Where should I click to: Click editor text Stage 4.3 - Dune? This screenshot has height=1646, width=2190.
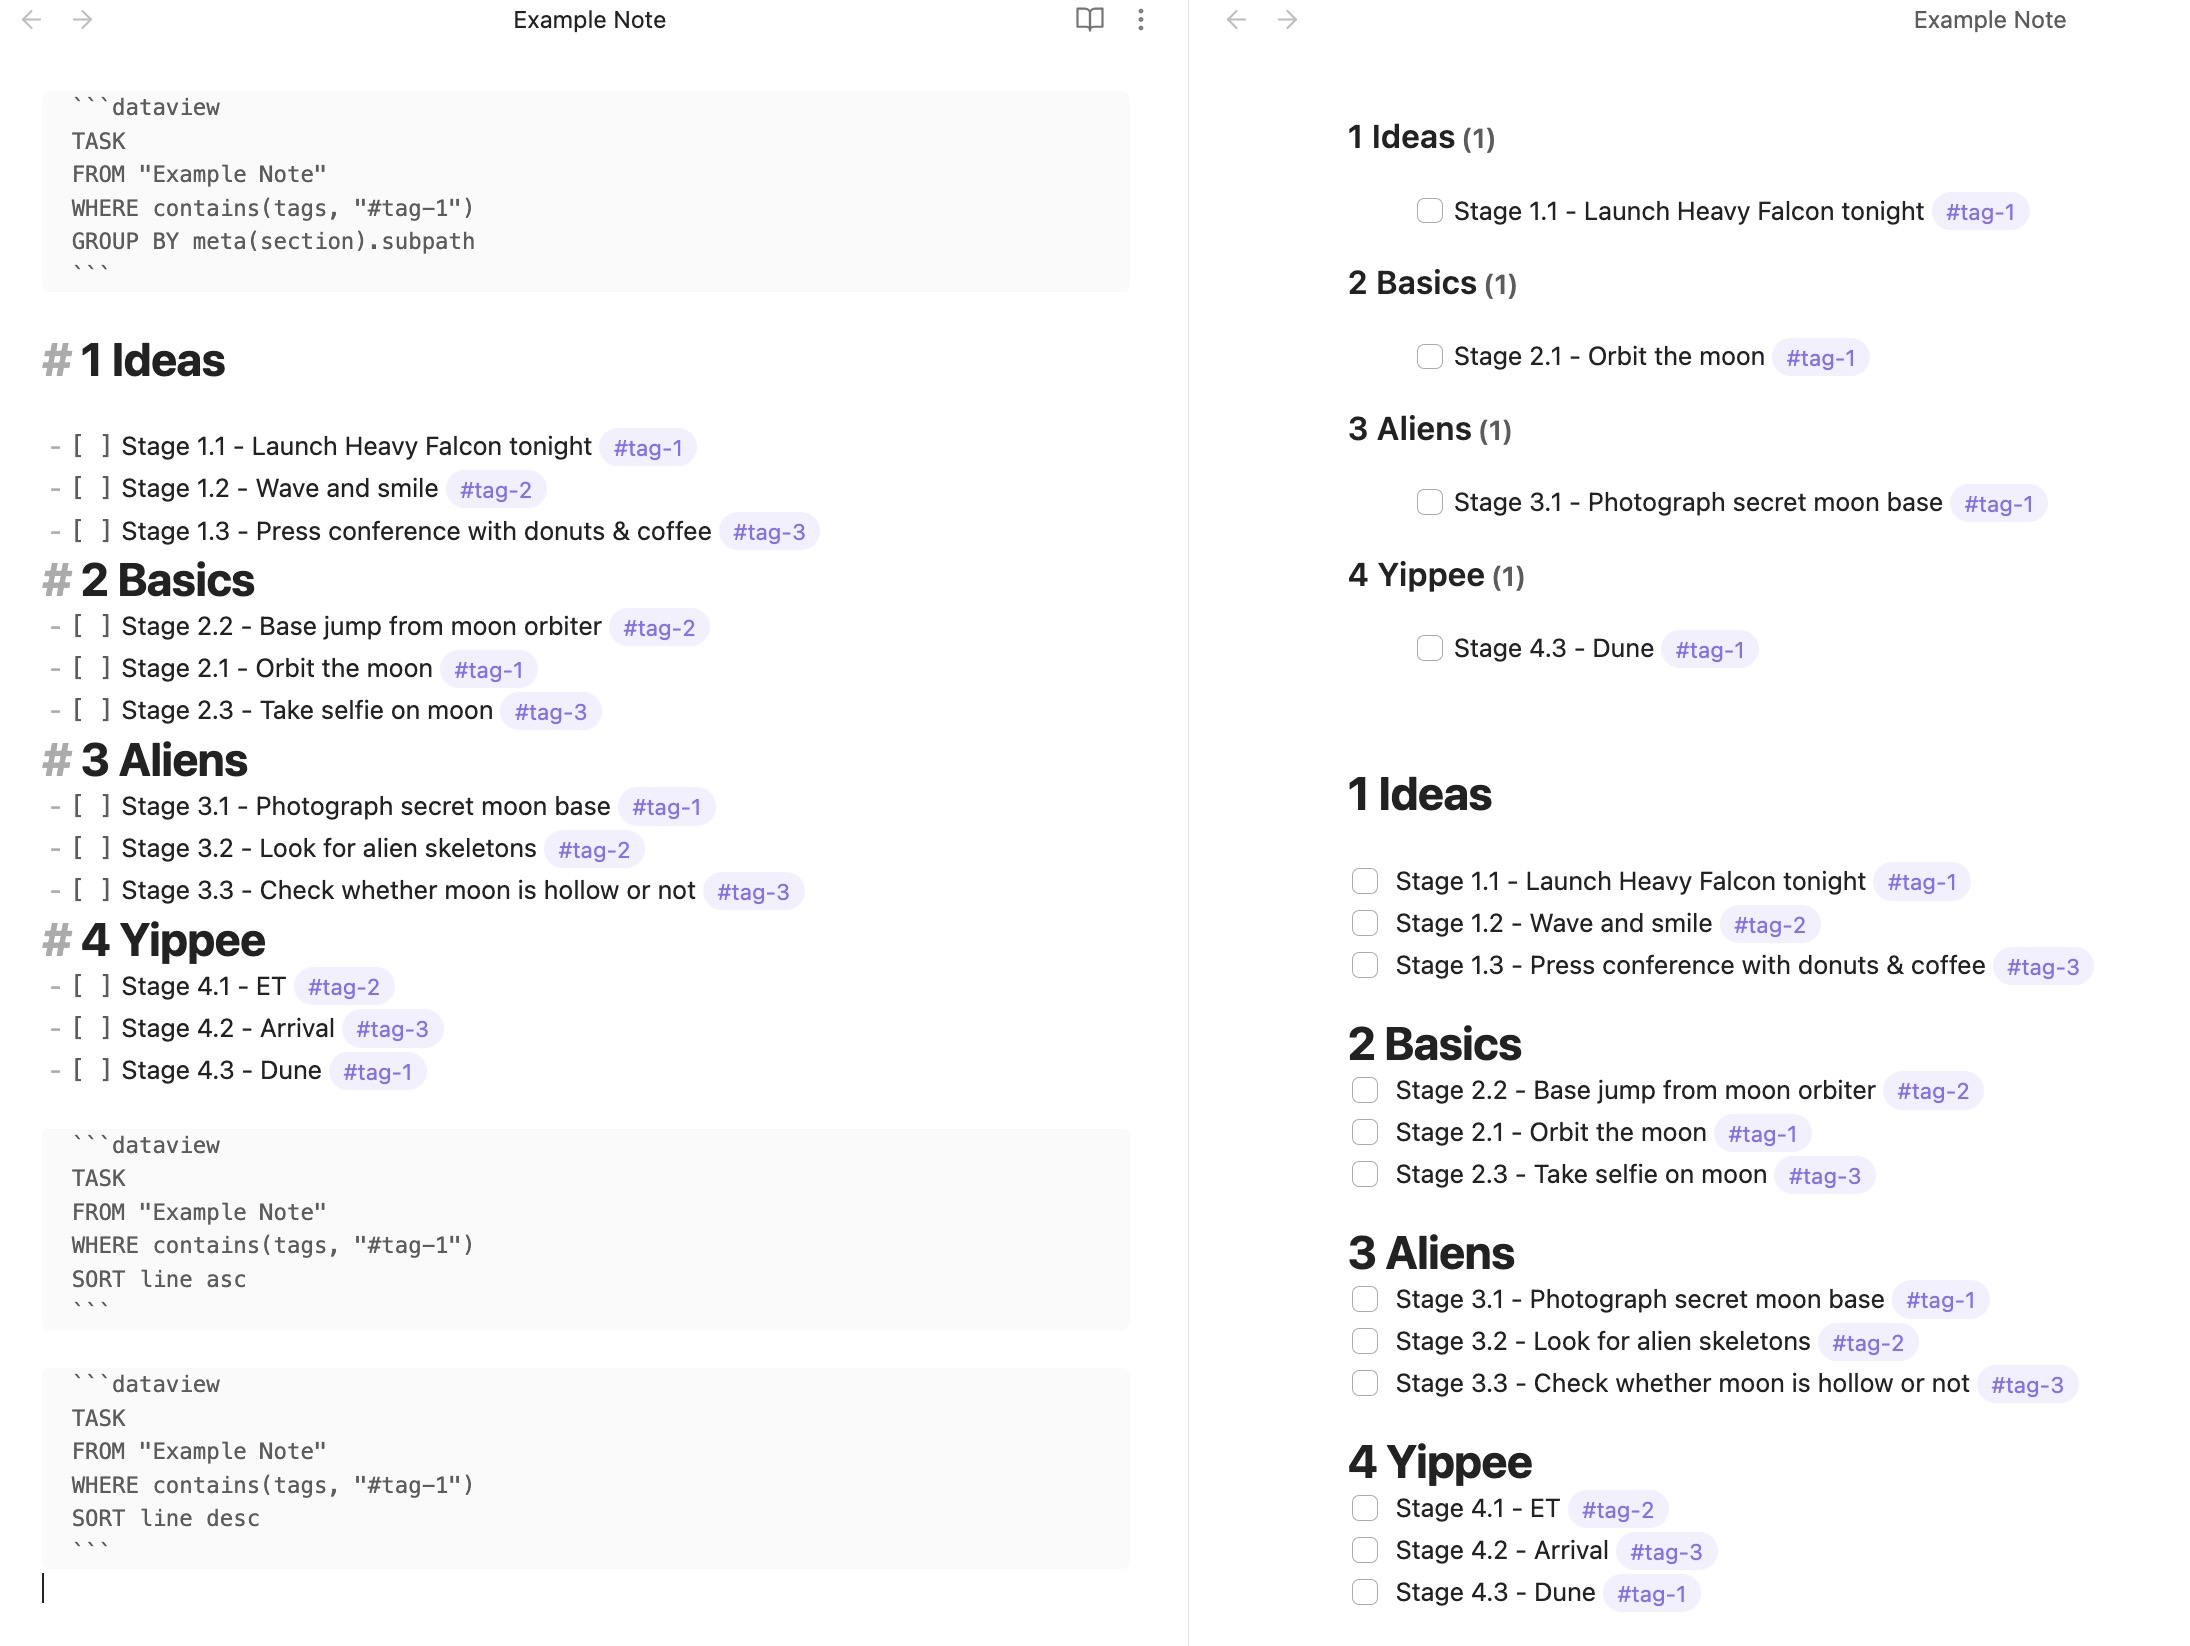tap(221, 1070)
